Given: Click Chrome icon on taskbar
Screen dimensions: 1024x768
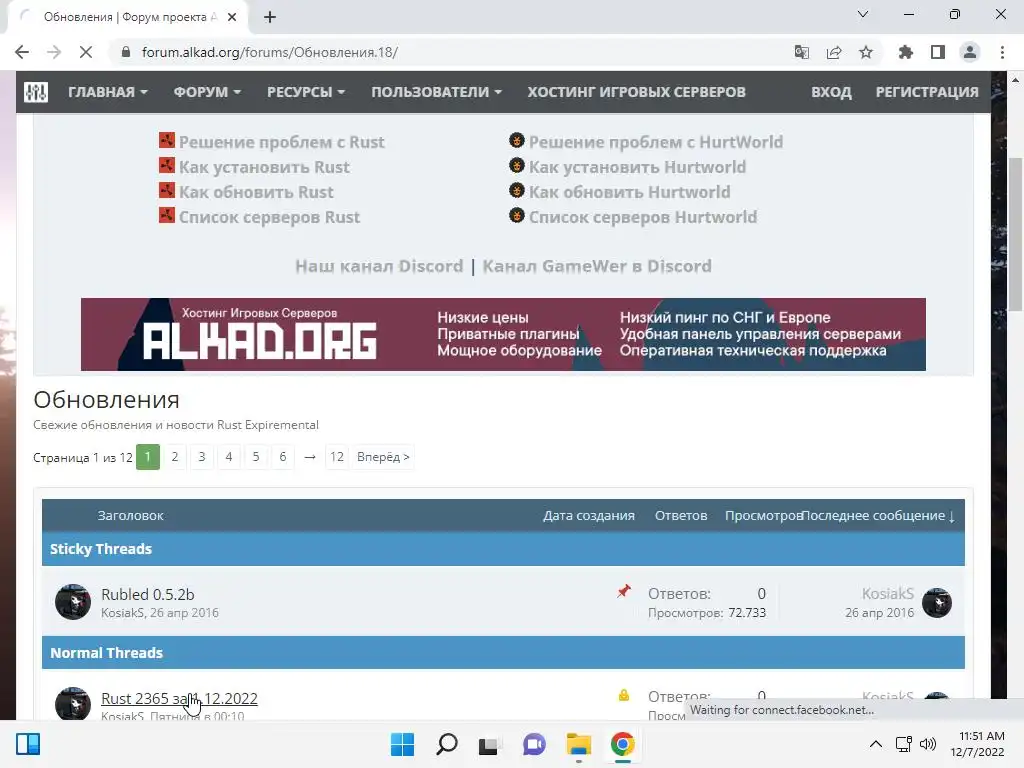Looking at the screenshot, I should [x=622, y=744].
